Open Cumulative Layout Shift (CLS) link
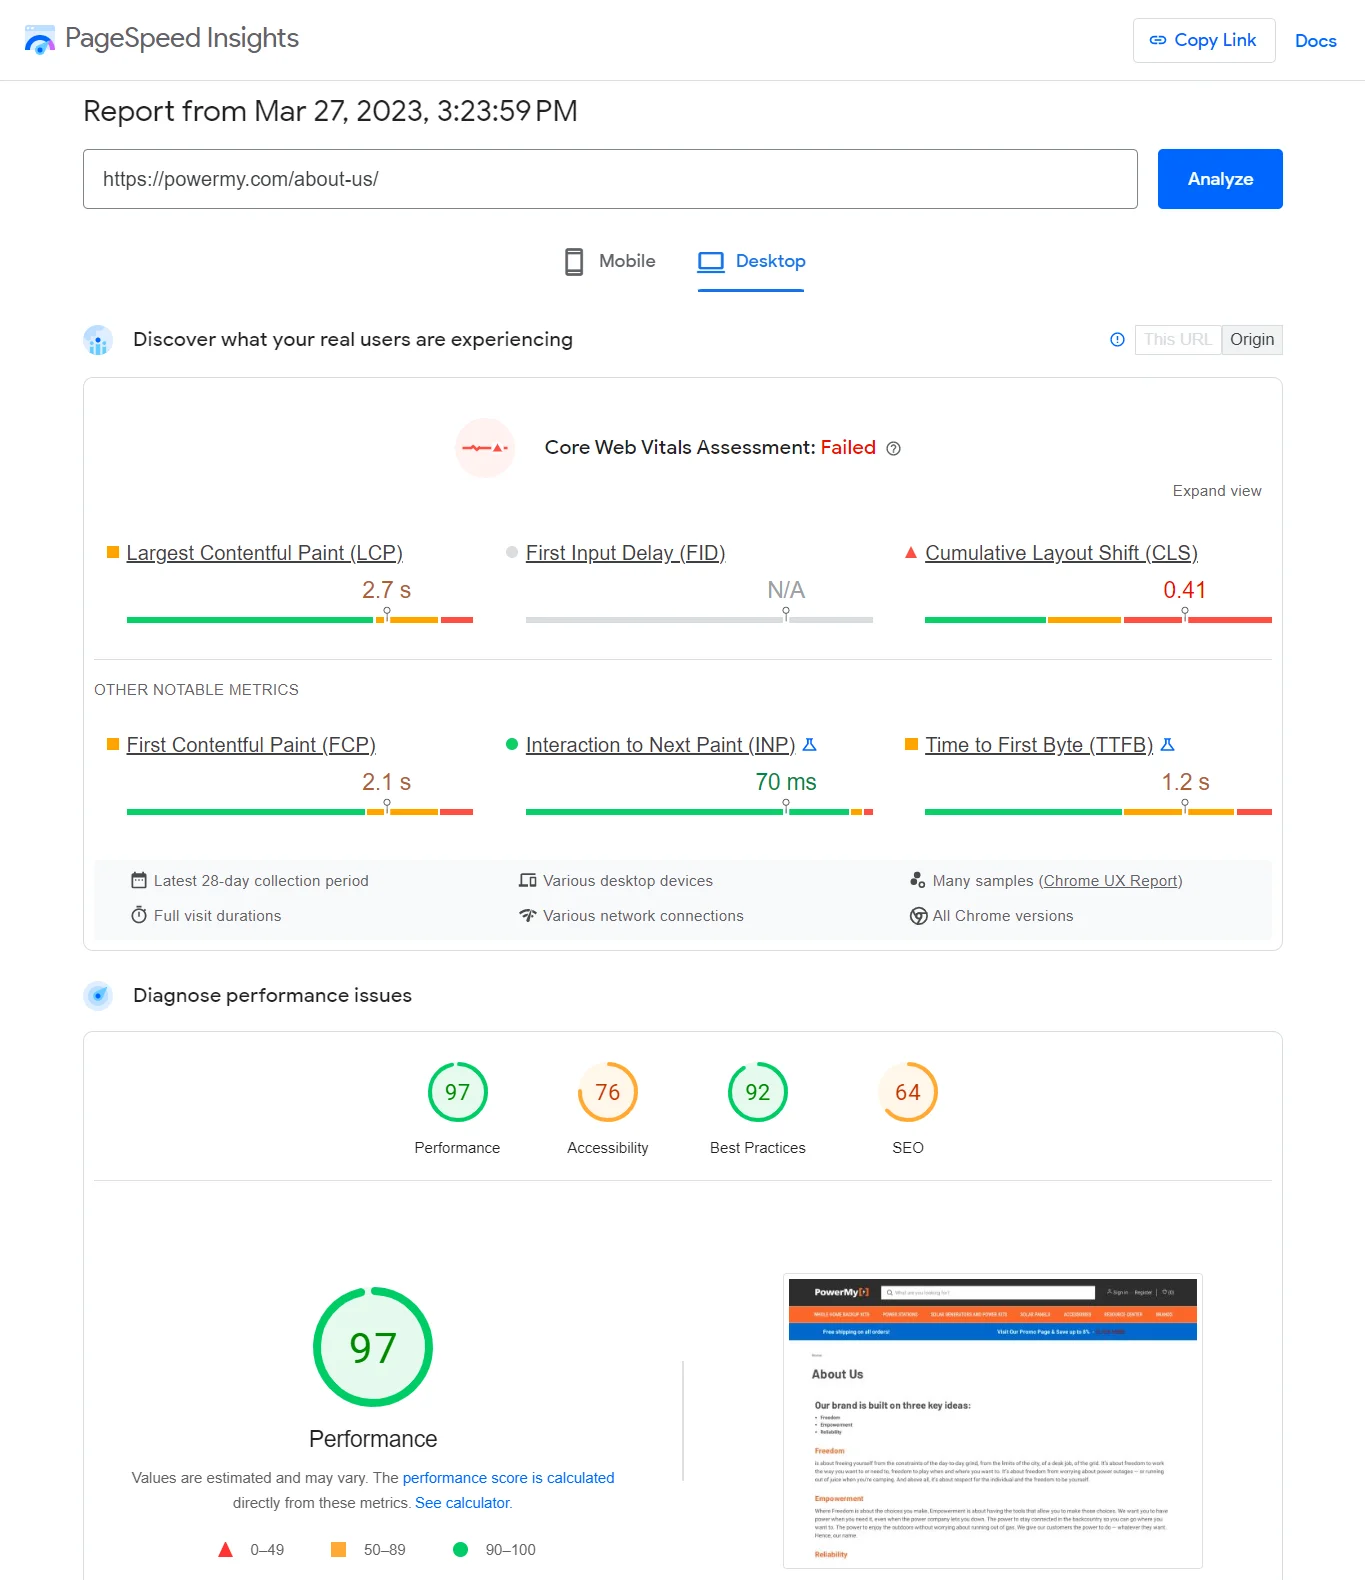Viewport: 1365px width, 1580px height. (1061, 553)
